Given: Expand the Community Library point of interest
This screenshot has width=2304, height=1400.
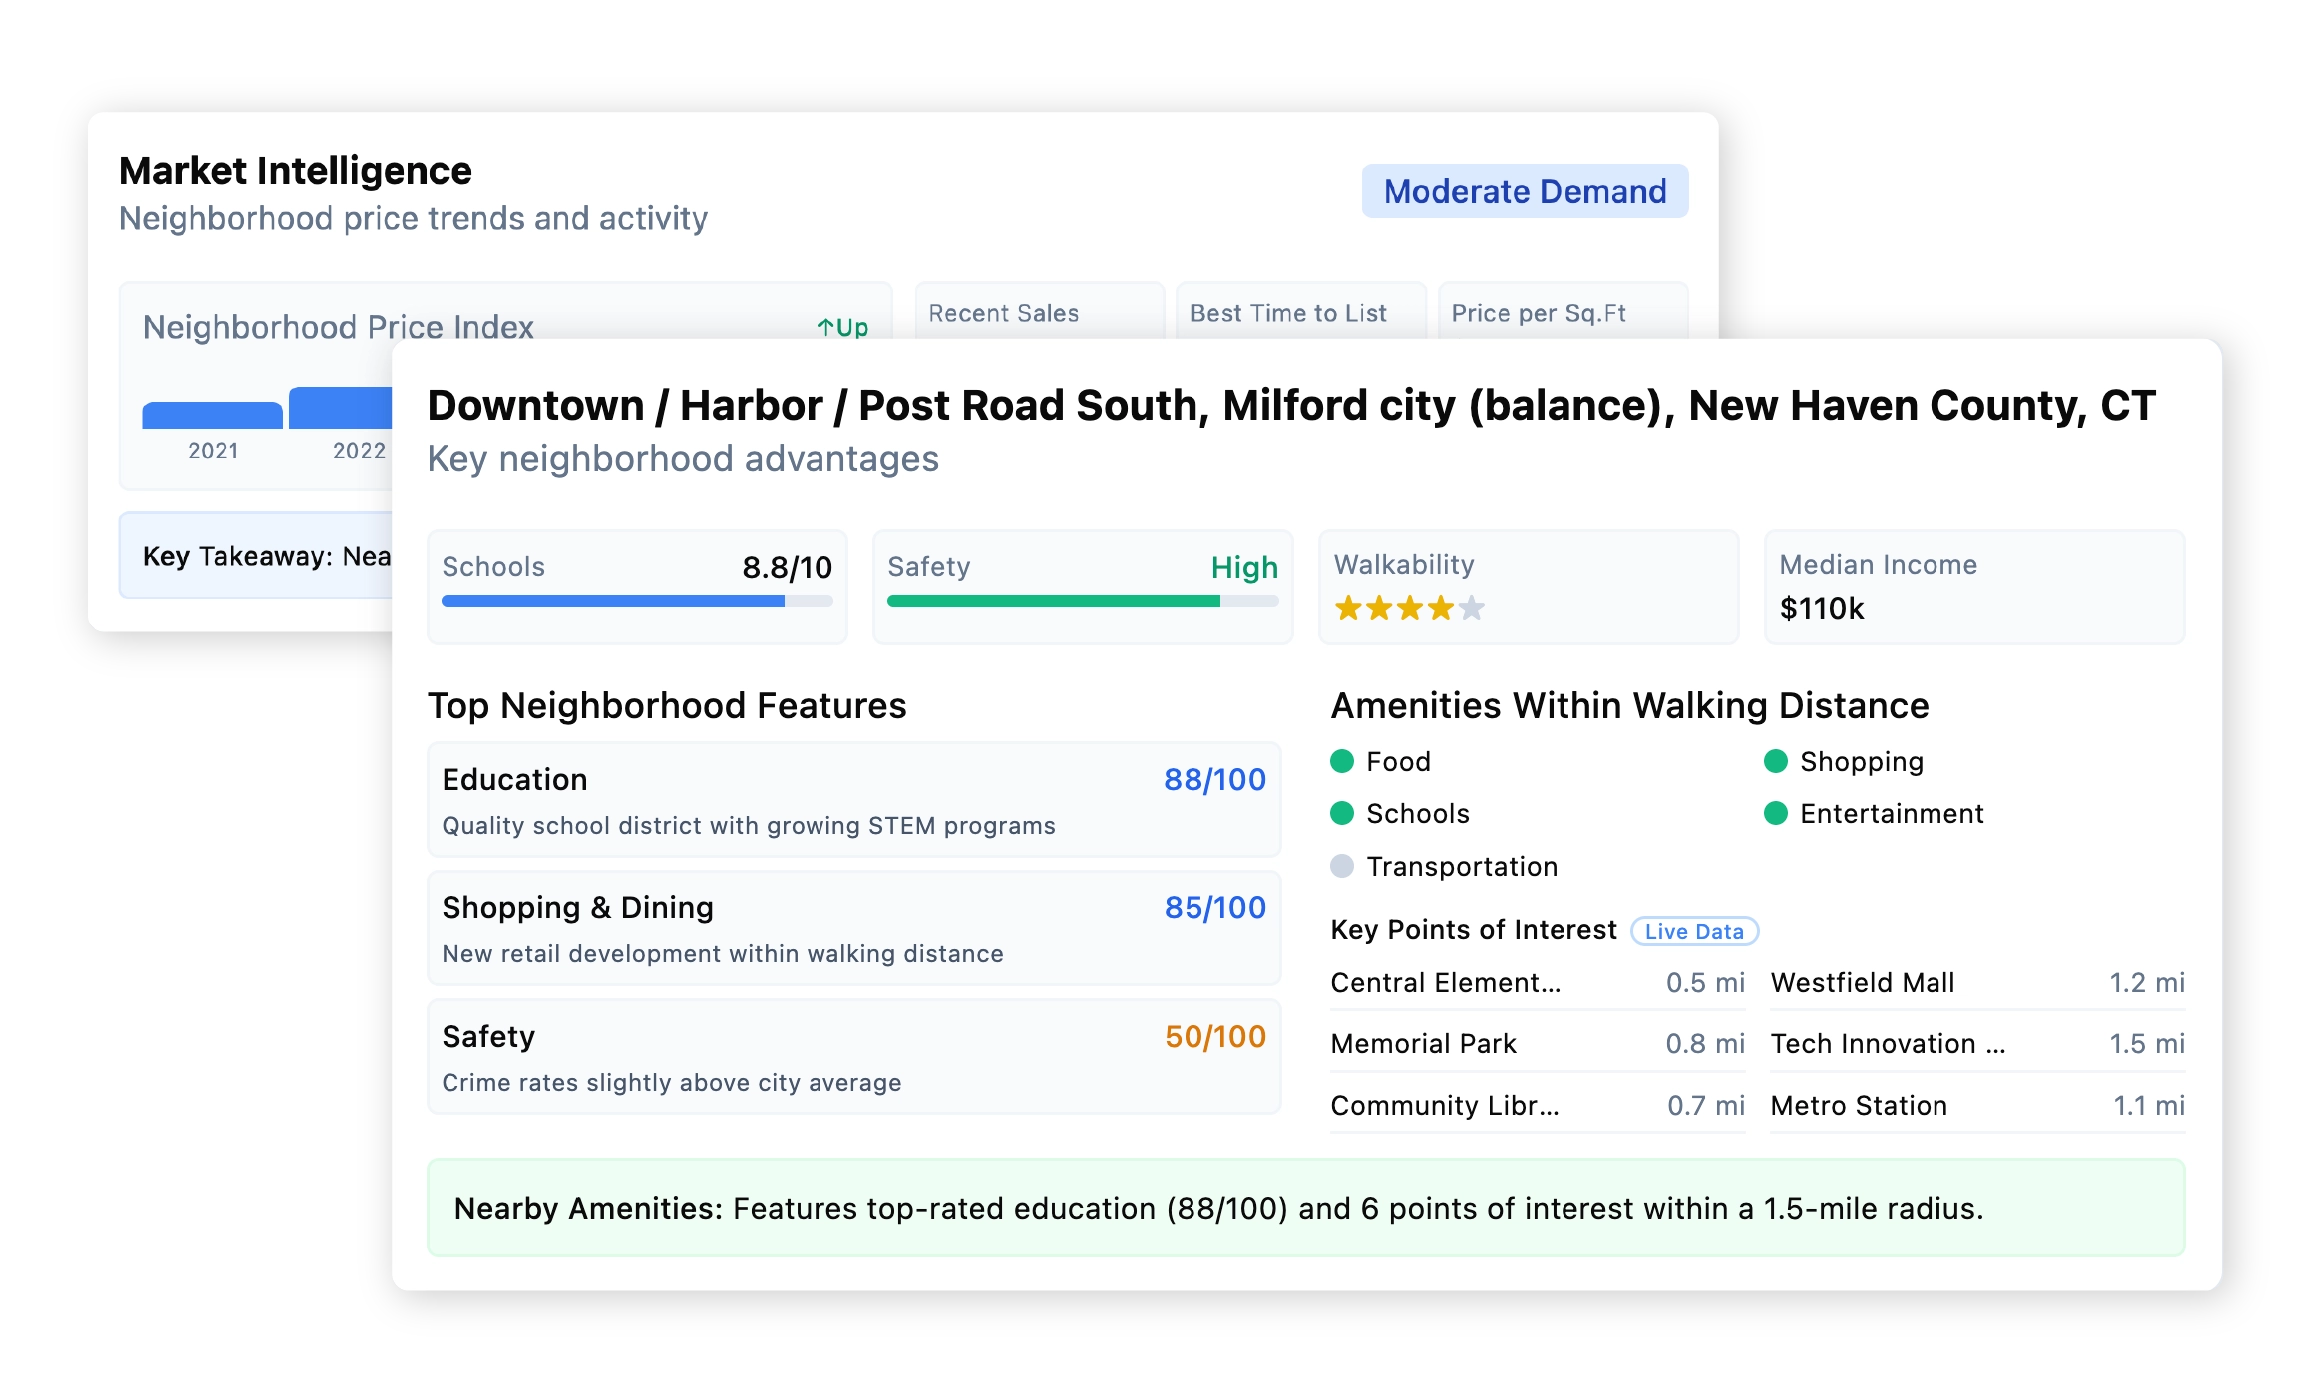Looking at the screenshot, I should pos(1446,1106).
